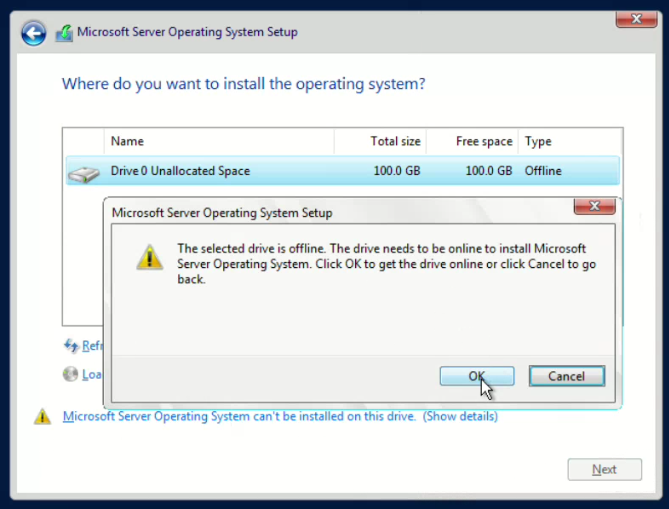Click the warning icon beside the install error message
The height and width of the screenshot is (509, 669).
42,417
